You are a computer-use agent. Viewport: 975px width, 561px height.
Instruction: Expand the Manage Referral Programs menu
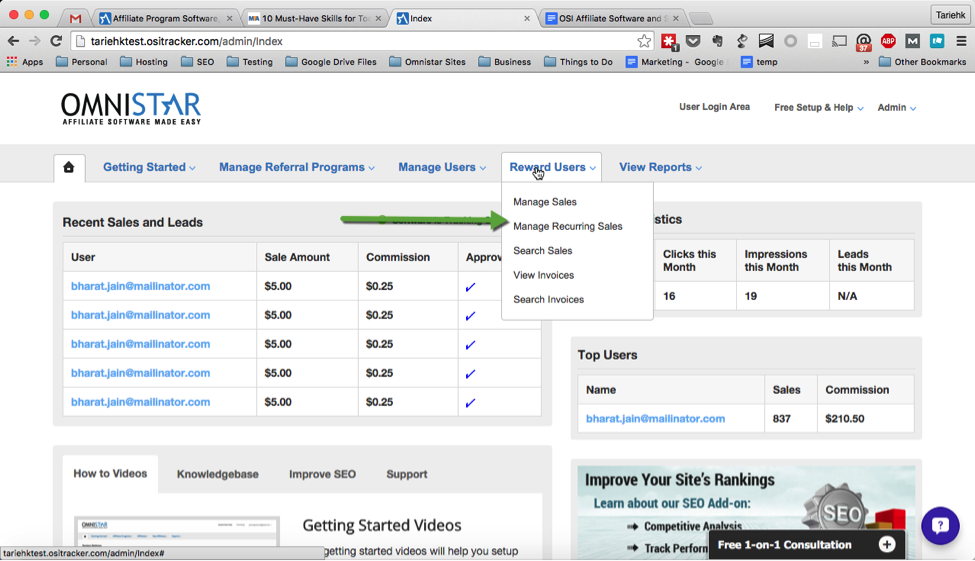(297, 167)
